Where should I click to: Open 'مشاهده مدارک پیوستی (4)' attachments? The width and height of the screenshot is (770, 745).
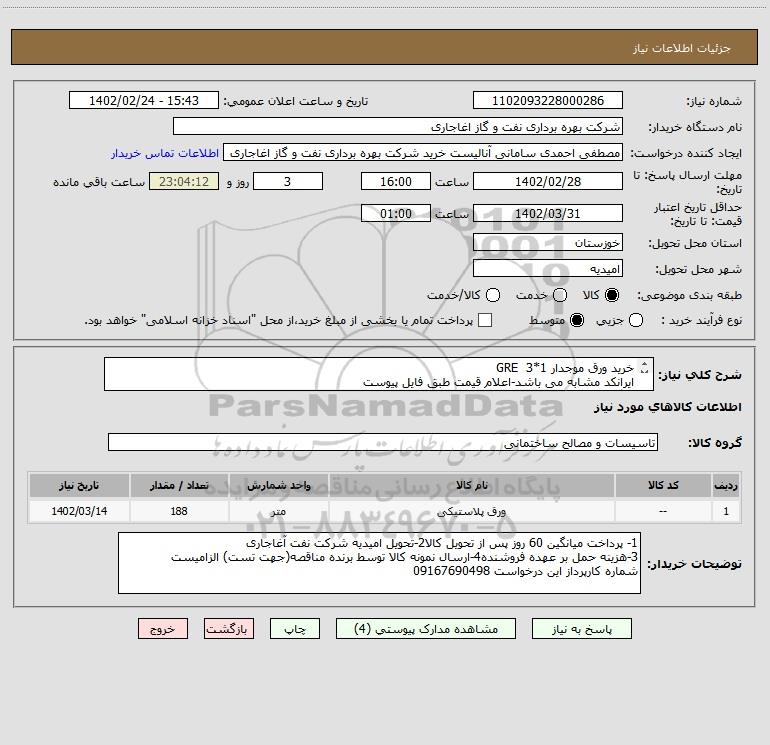[x=426, y=629]
